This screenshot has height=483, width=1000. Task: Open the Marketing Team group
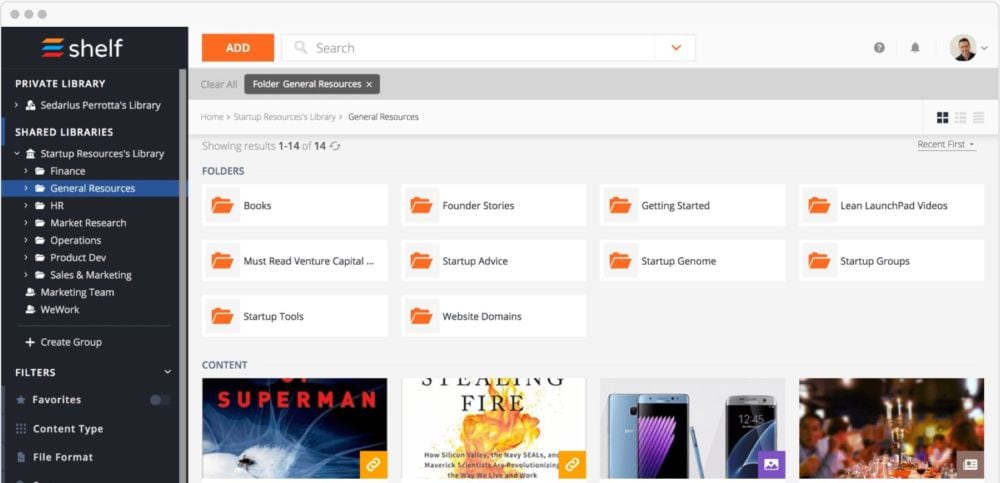(x=77, y=292)
